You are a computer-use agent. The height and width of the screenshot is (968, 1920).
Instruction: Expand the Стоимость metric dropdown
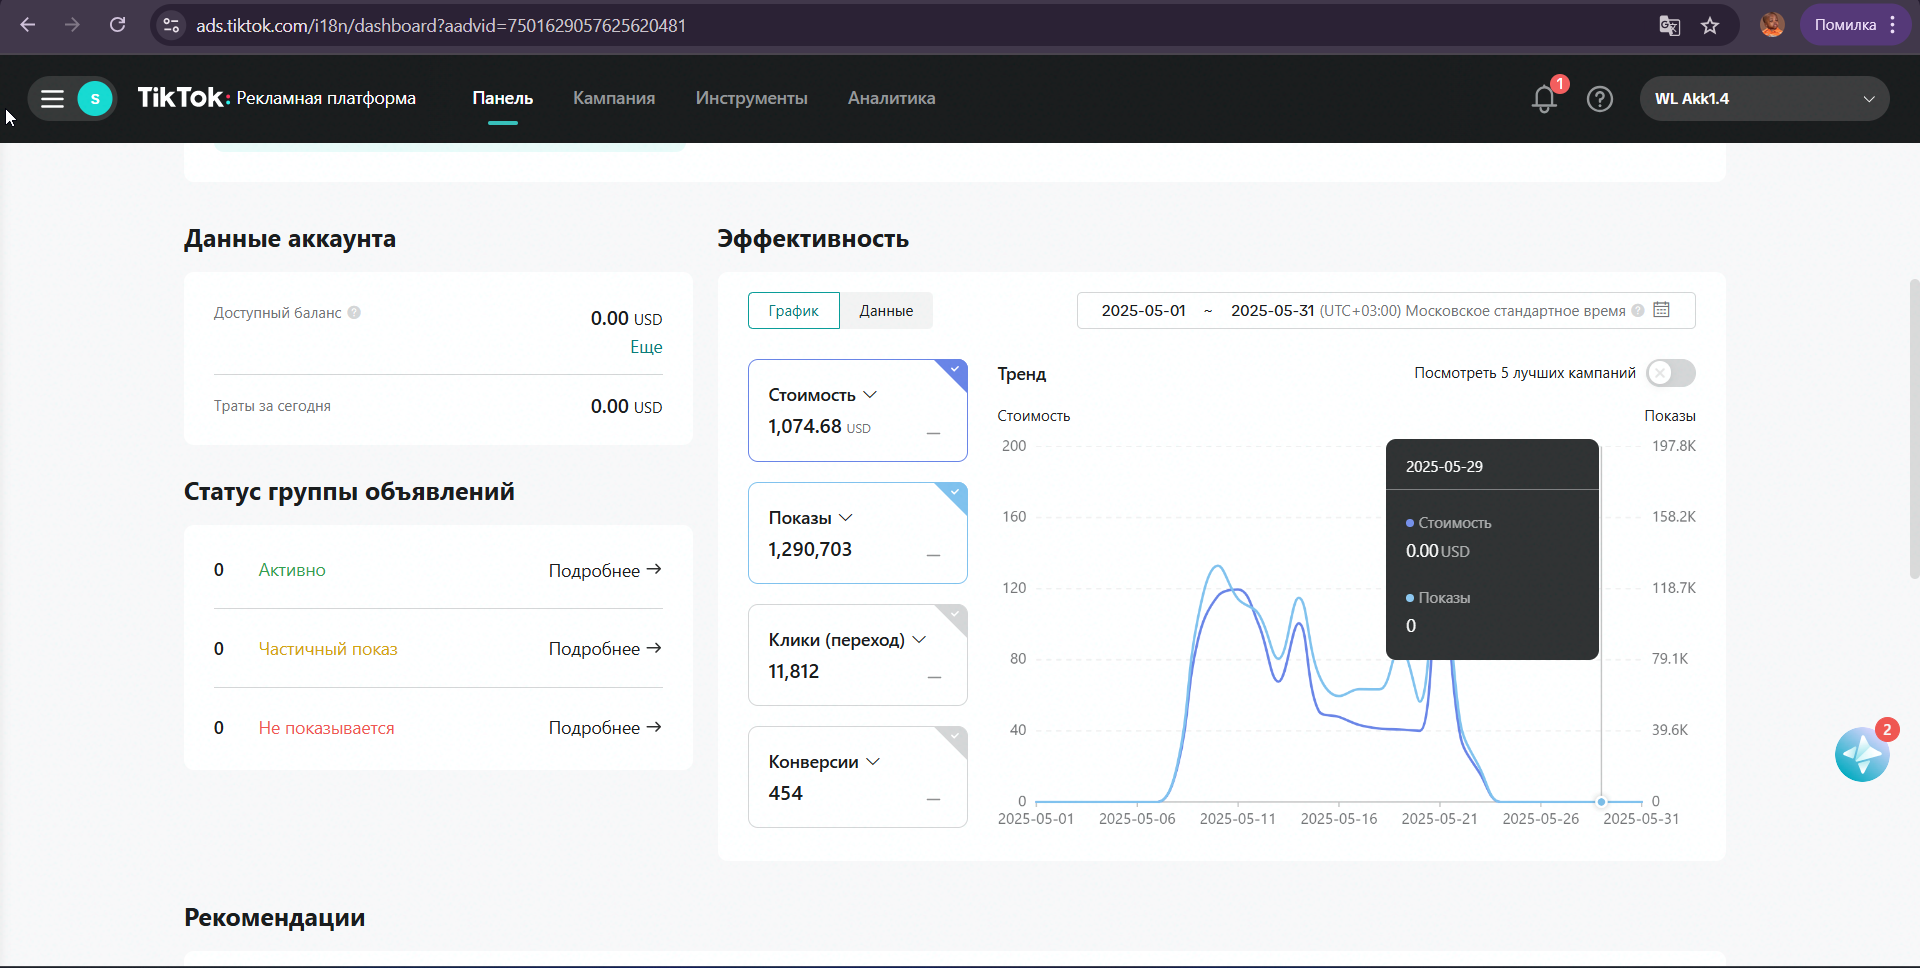[x=870, y=395]
